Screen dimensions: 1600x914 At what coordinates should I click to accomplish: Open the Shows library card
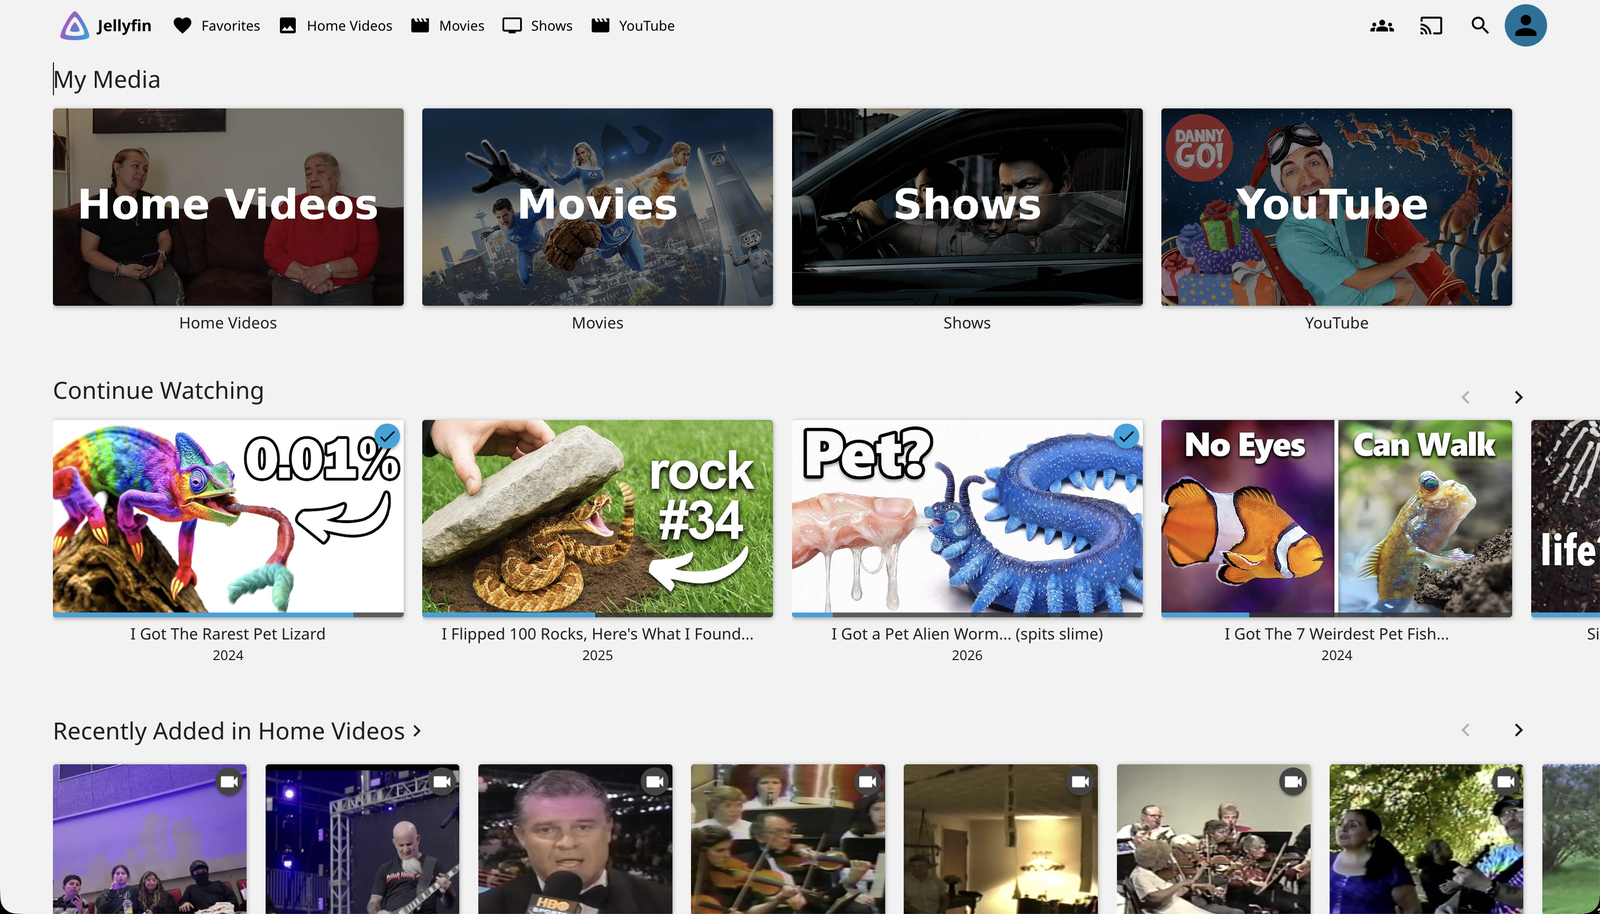point(967,207)
